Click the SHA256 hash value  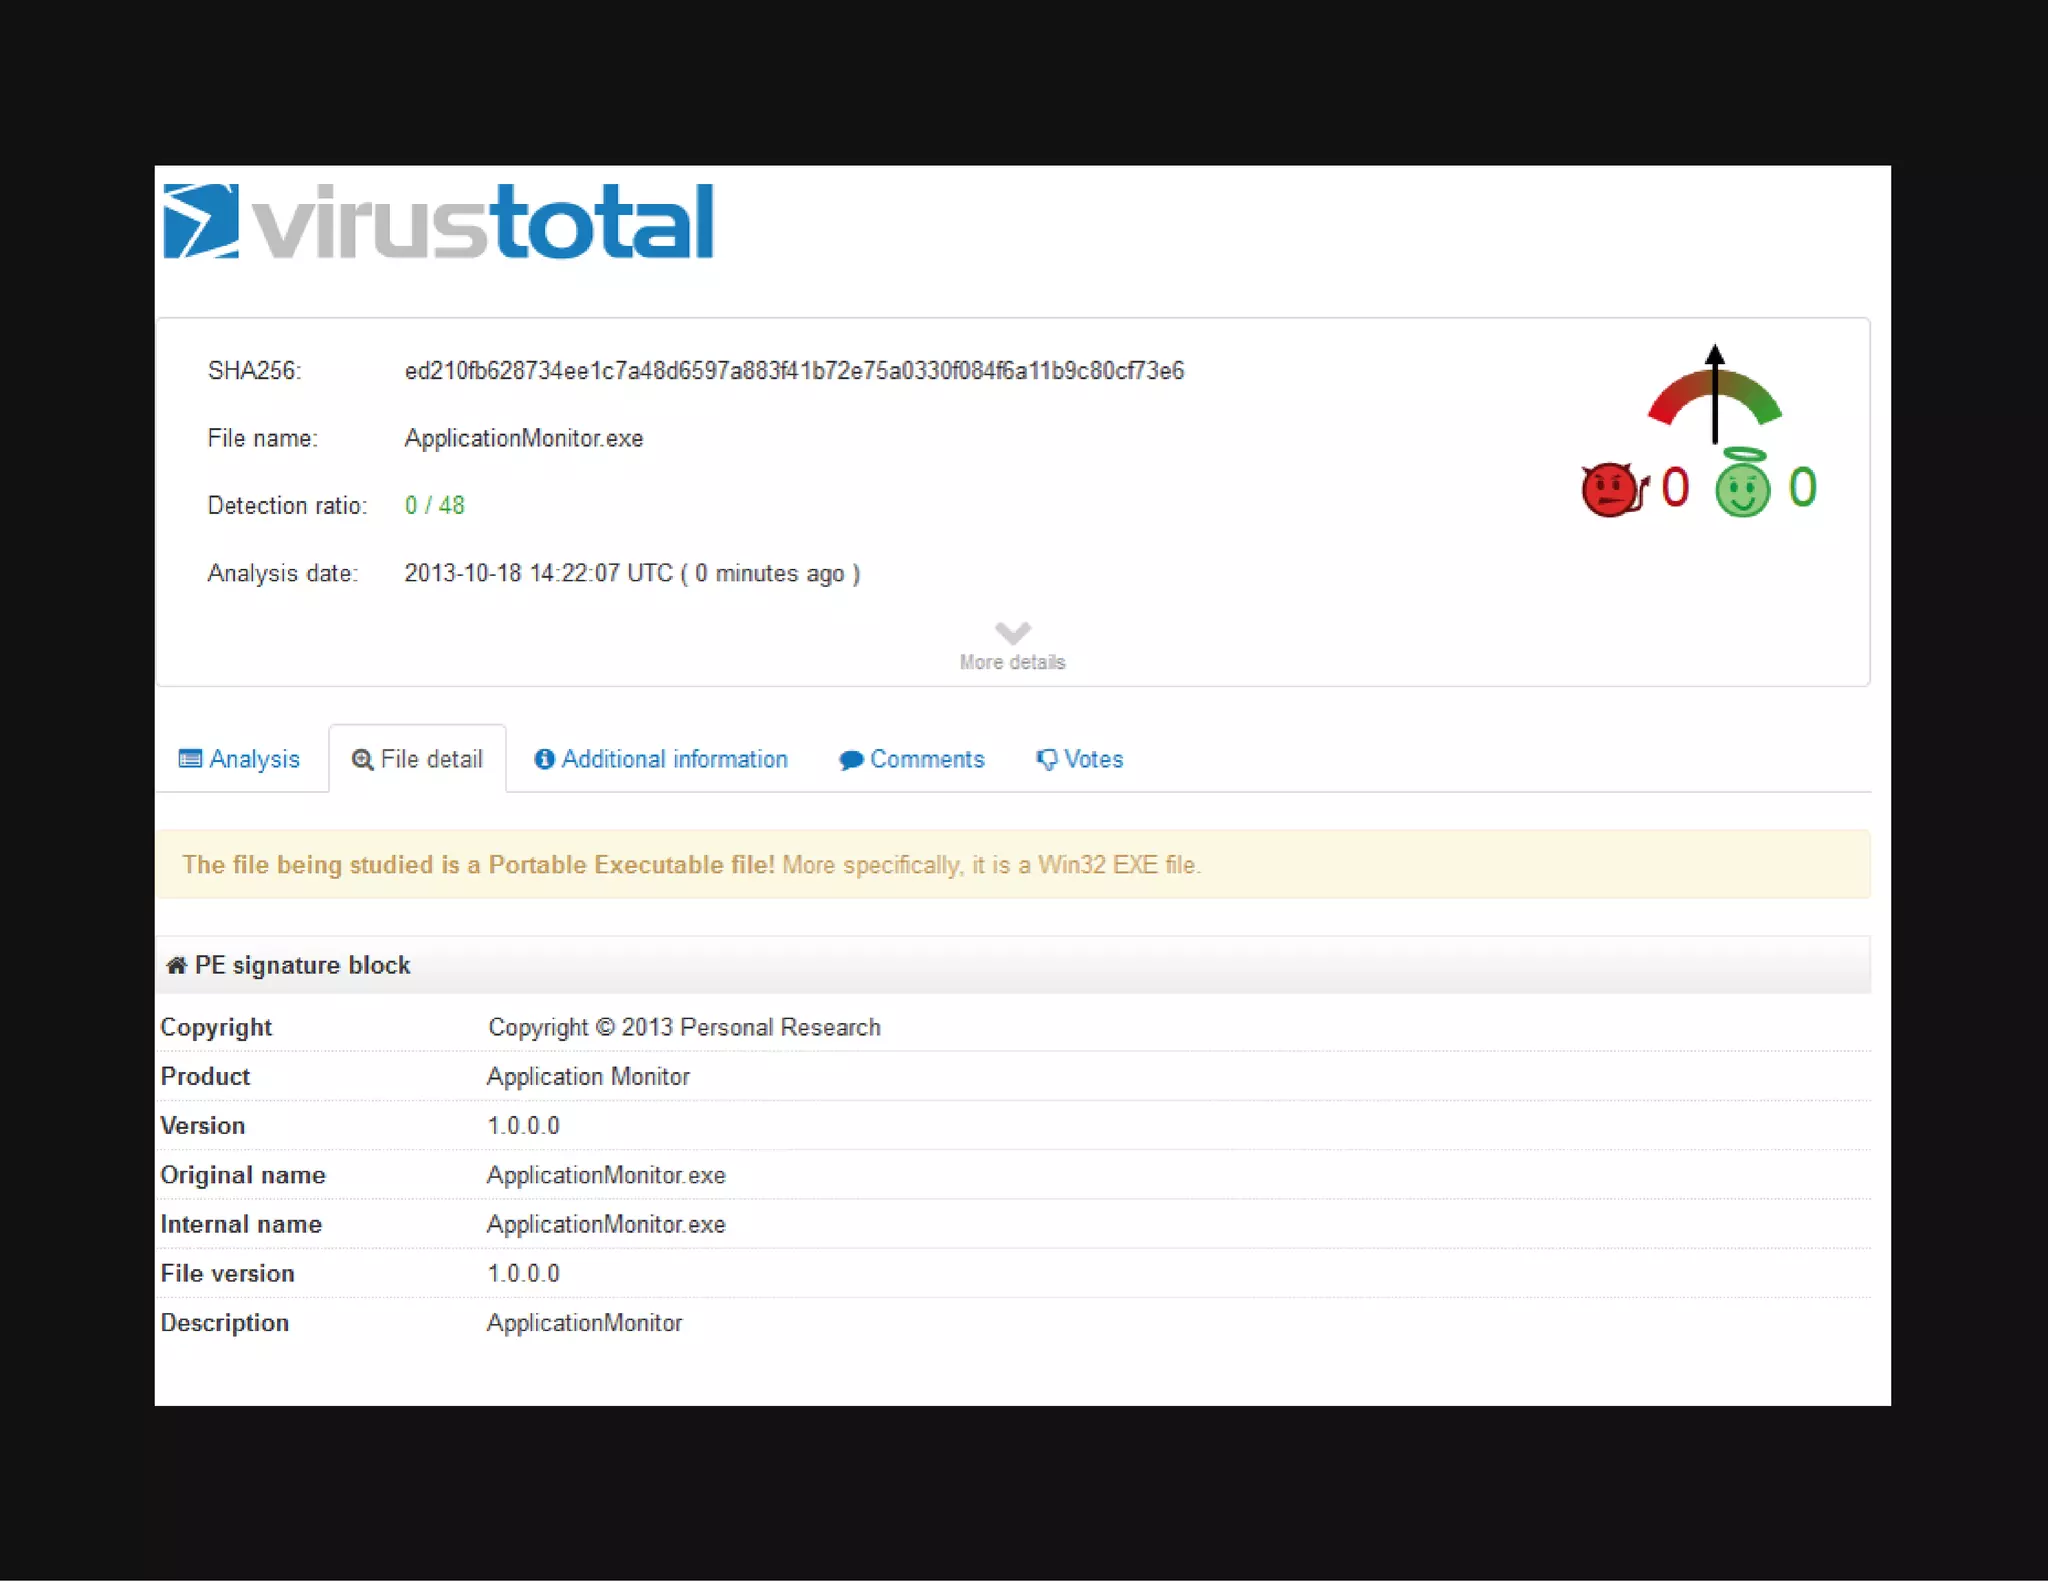point(793,371)
